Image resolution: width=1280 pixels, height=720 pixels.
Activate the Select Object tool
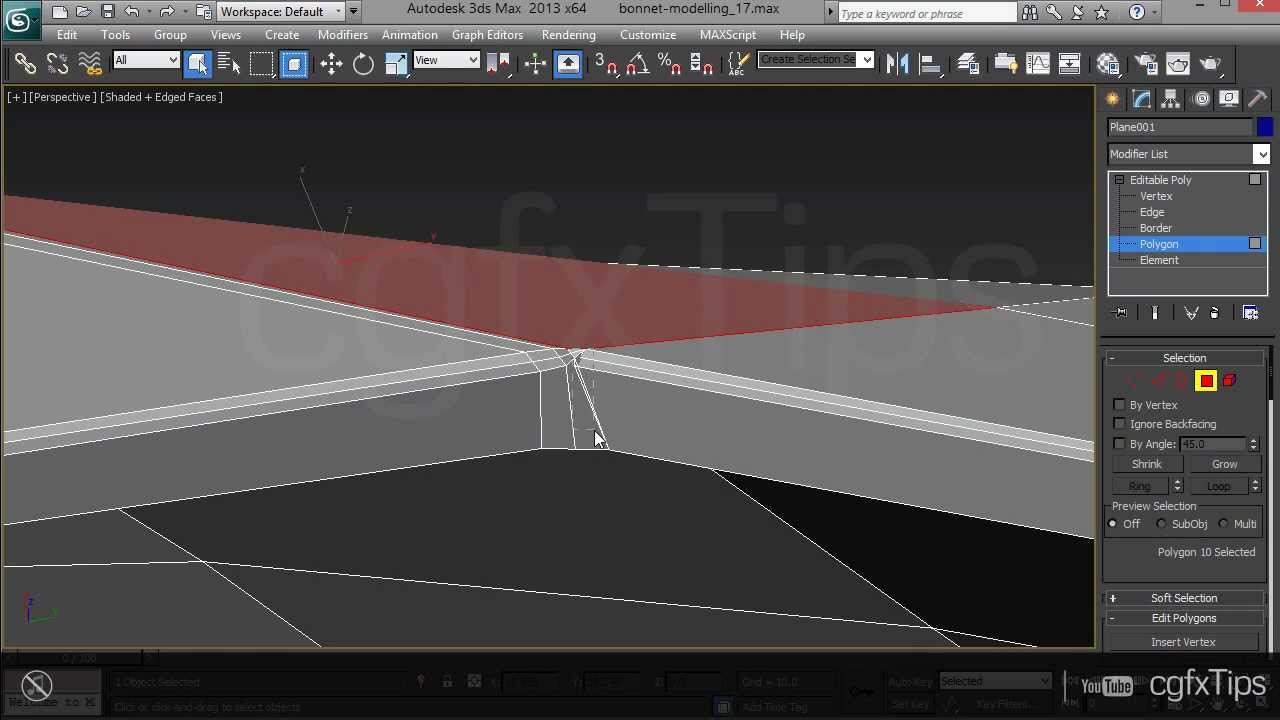(197, 64)
